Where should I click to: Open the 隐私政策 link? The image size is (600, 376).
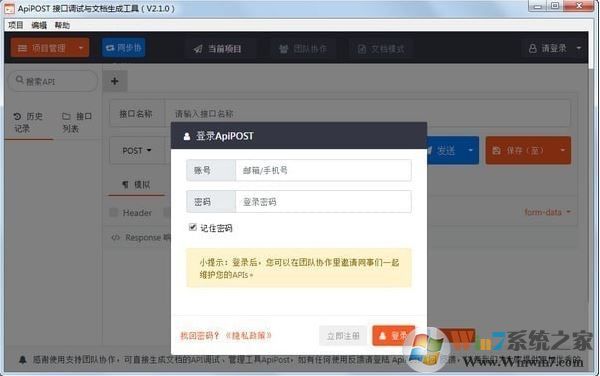coord(248,335)
